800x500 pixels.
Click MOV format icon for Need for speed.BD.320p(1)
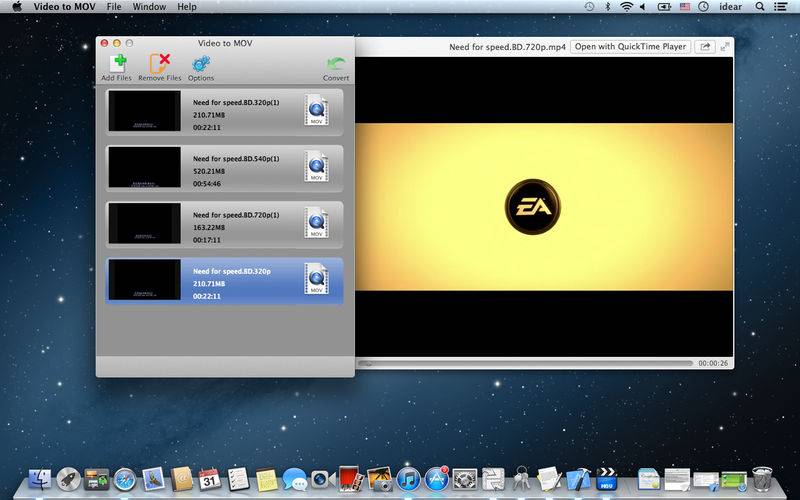(316, 110)
